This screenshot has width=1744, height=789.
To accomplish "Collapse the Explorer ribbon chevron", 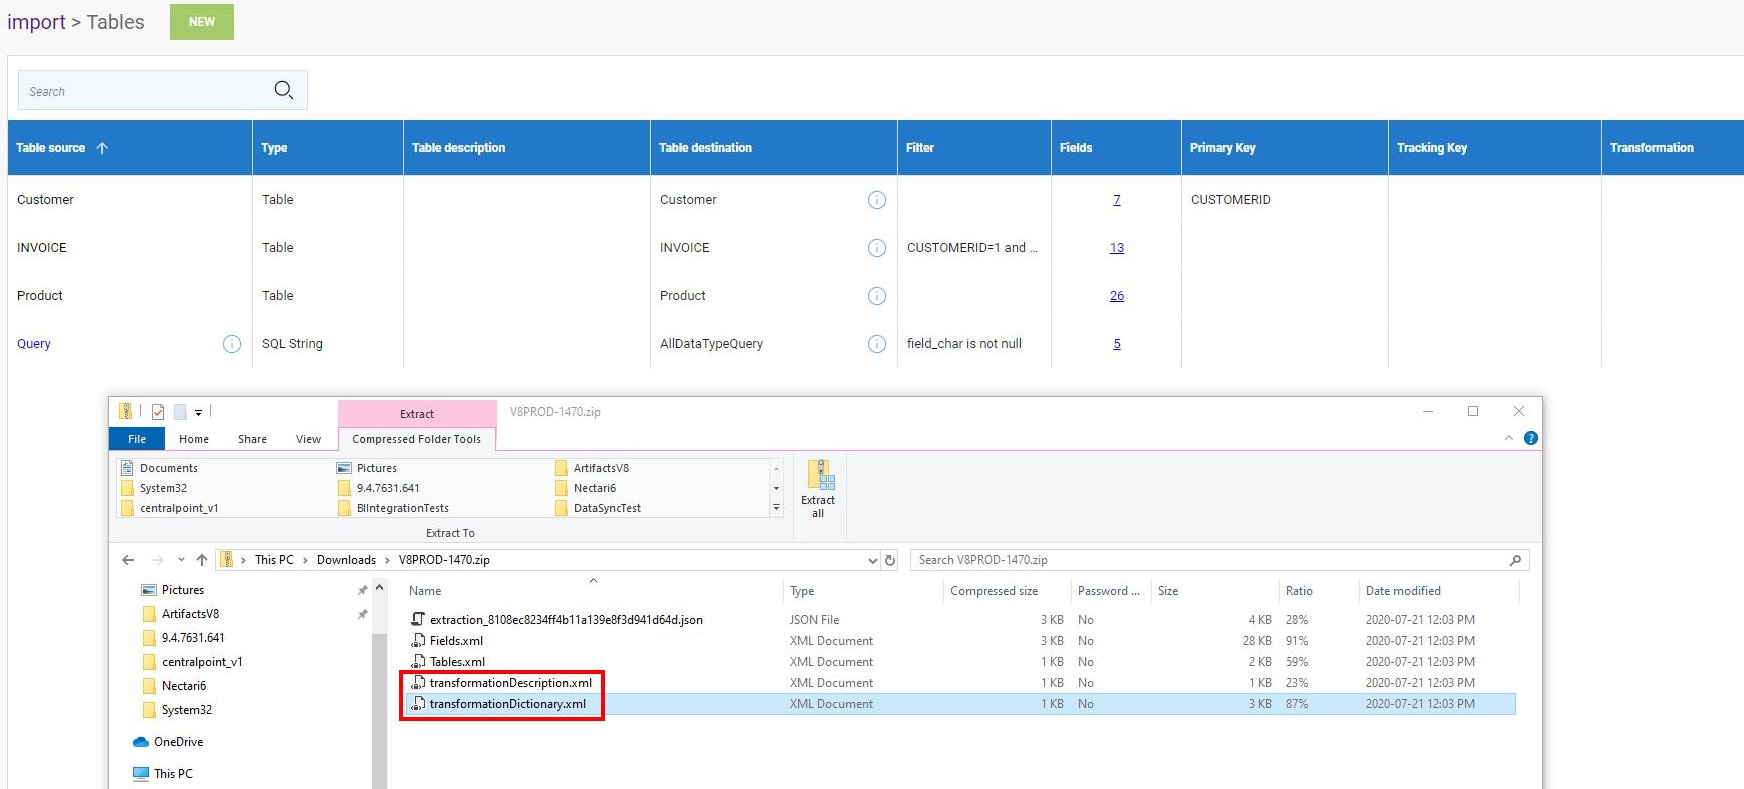I will 1508,439.
